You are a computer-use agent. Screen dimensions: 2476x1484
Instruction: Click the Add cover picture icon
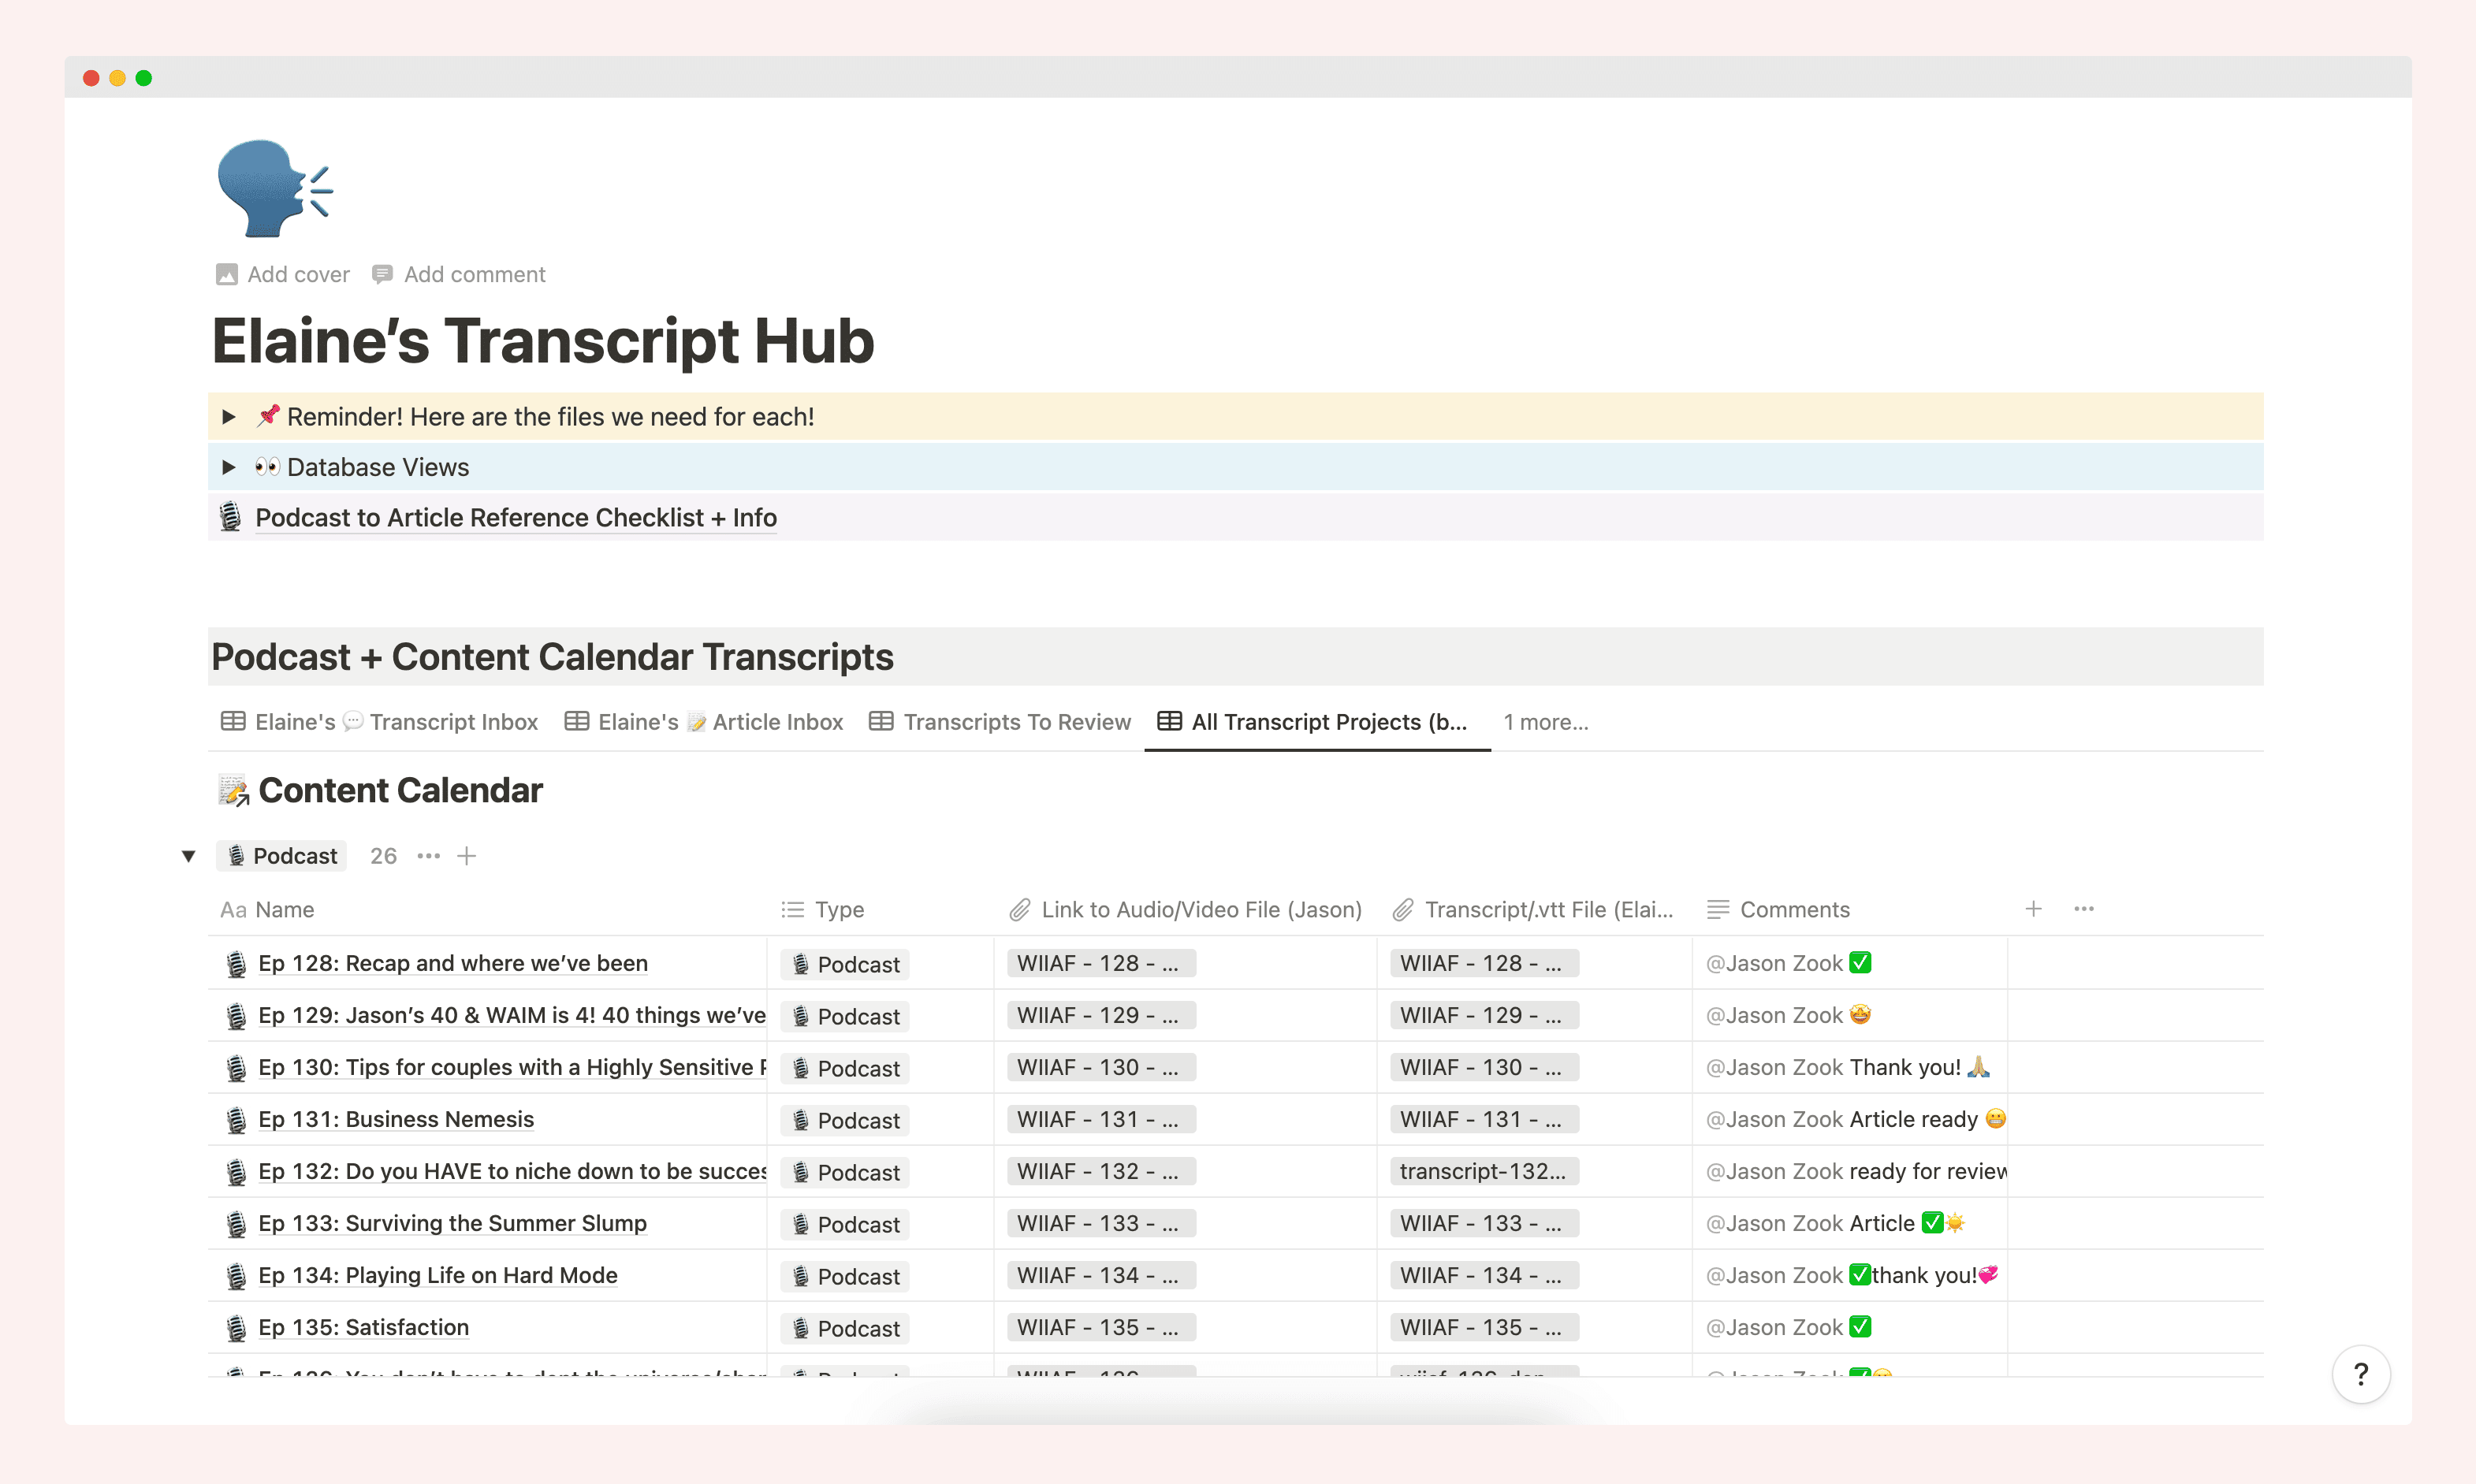click(226, 274)
